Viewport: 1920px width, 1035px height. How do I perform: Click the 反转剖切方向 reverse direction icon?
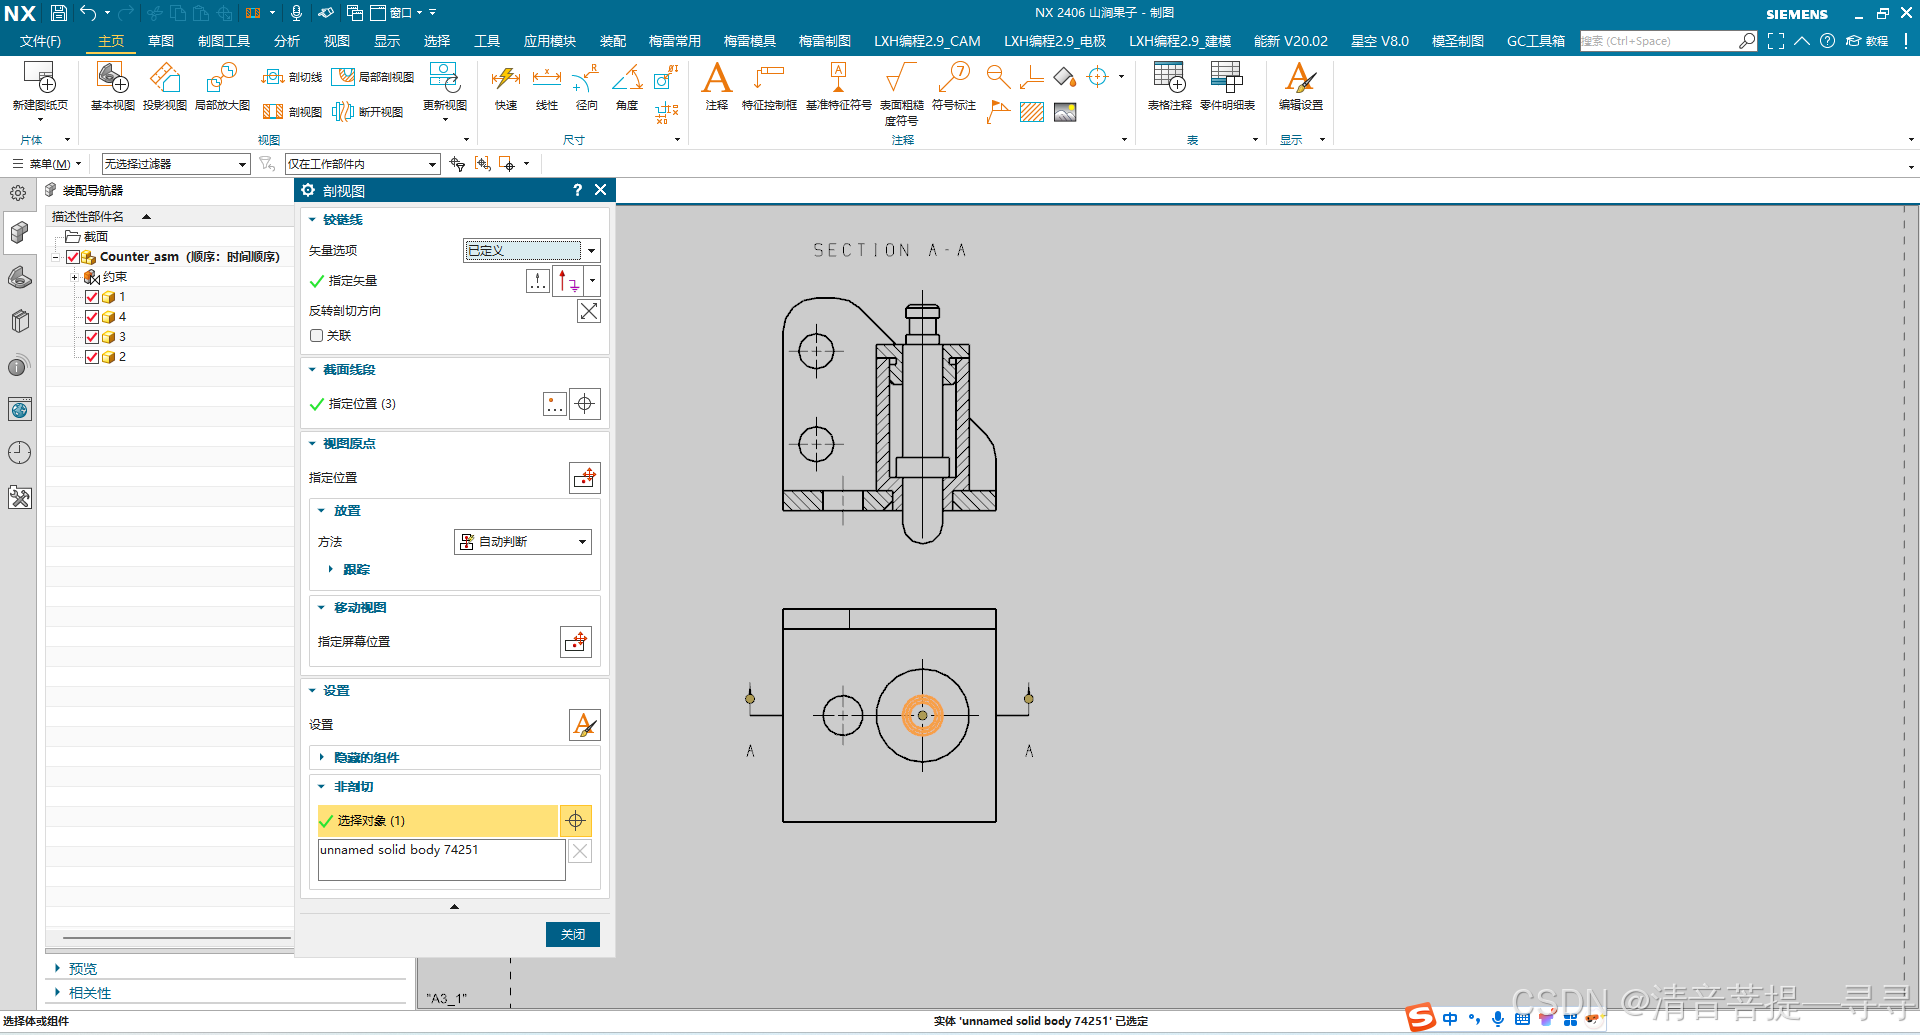589,311
